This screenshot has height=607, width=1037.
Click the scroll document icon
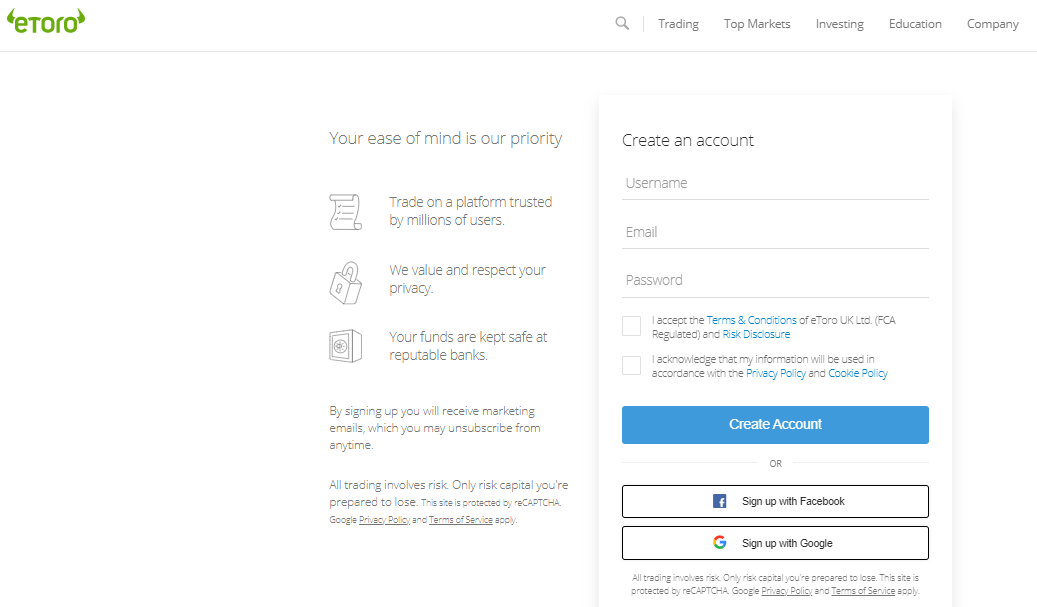click(x=345, y=212)
